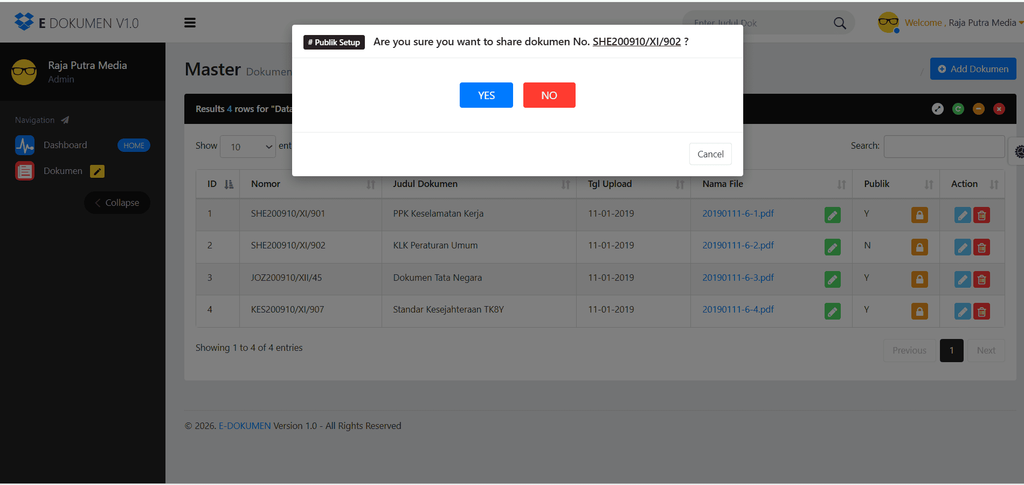
Task: Select pagination page 1
Action: pos(952,351)
